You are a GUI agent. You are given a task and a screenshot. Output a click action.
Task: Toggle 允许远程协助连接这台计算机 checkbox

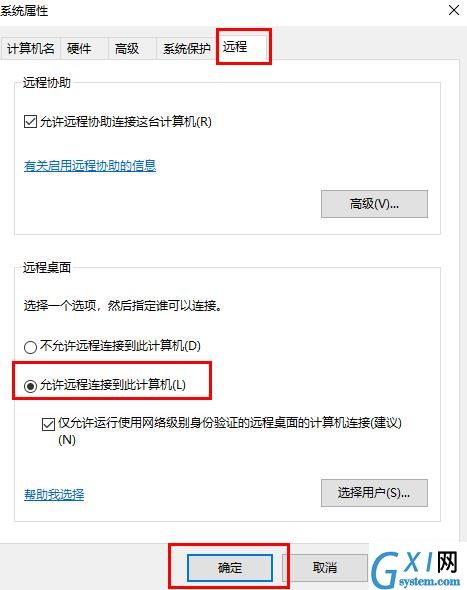click(x=30, y=122)
